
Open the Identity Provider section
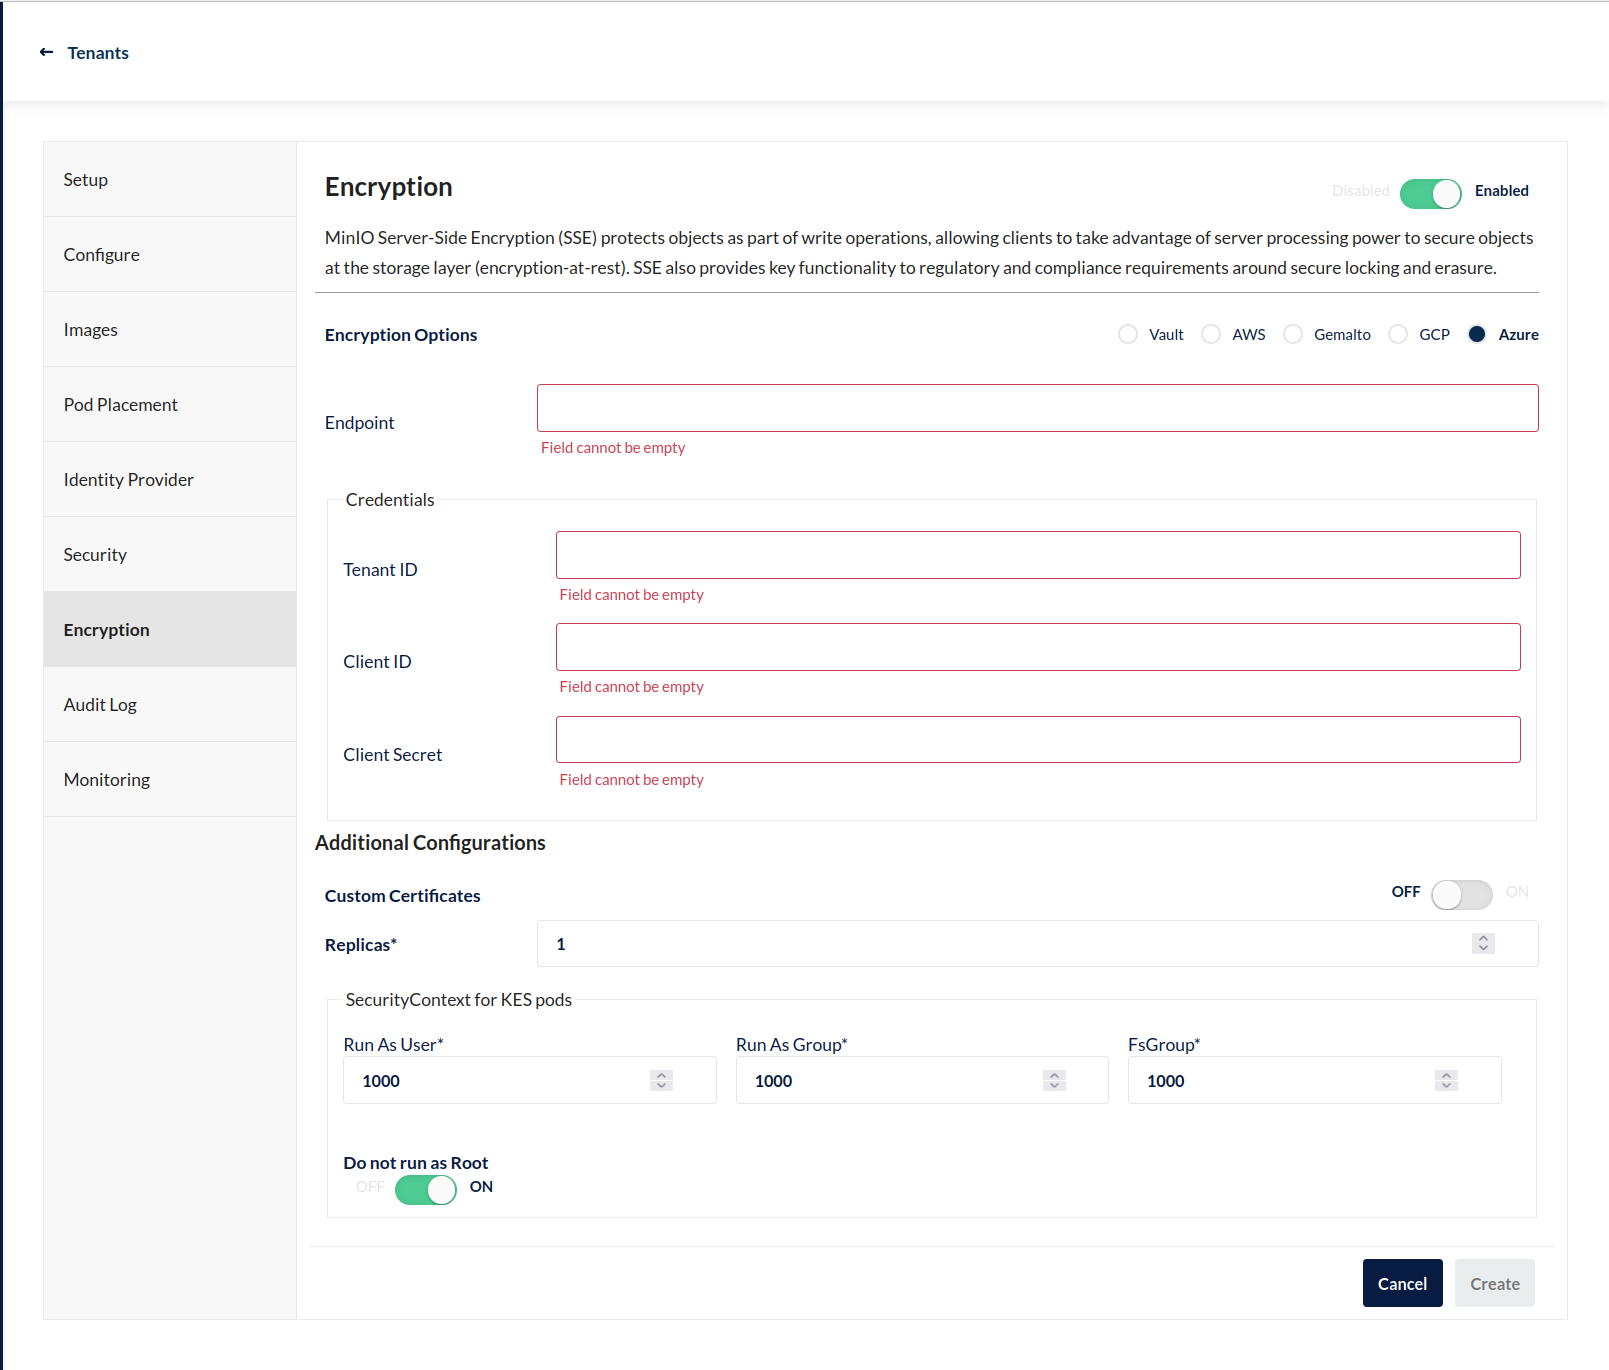click(x=170, y=479)
